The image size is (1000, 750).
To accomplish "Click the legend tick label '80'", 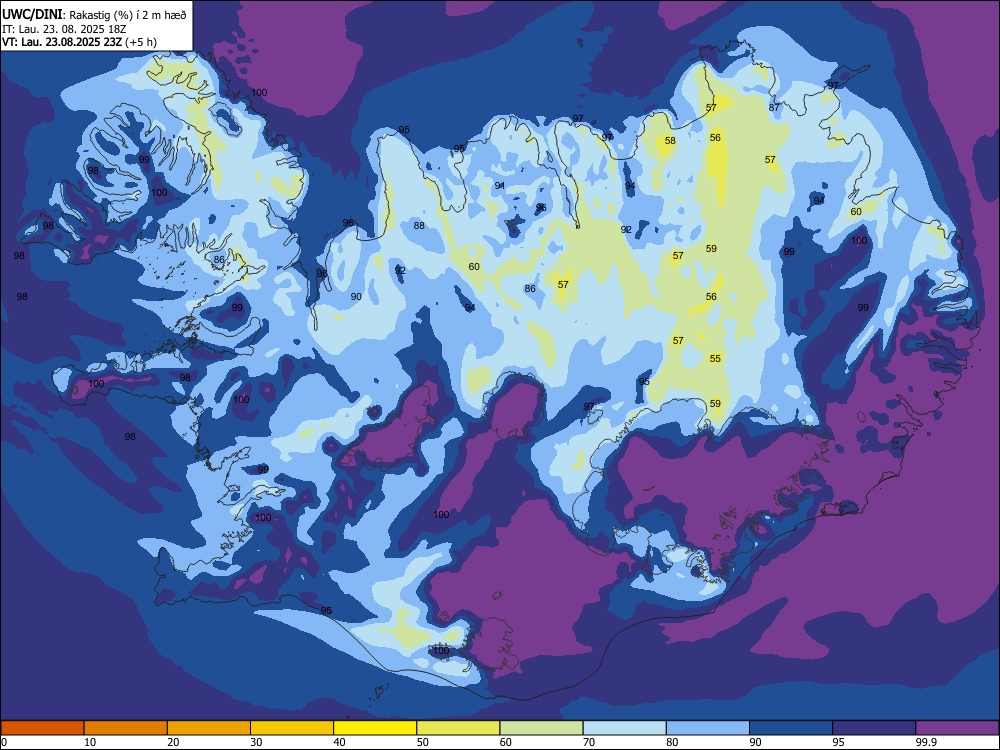I will (x=672, y=742).
